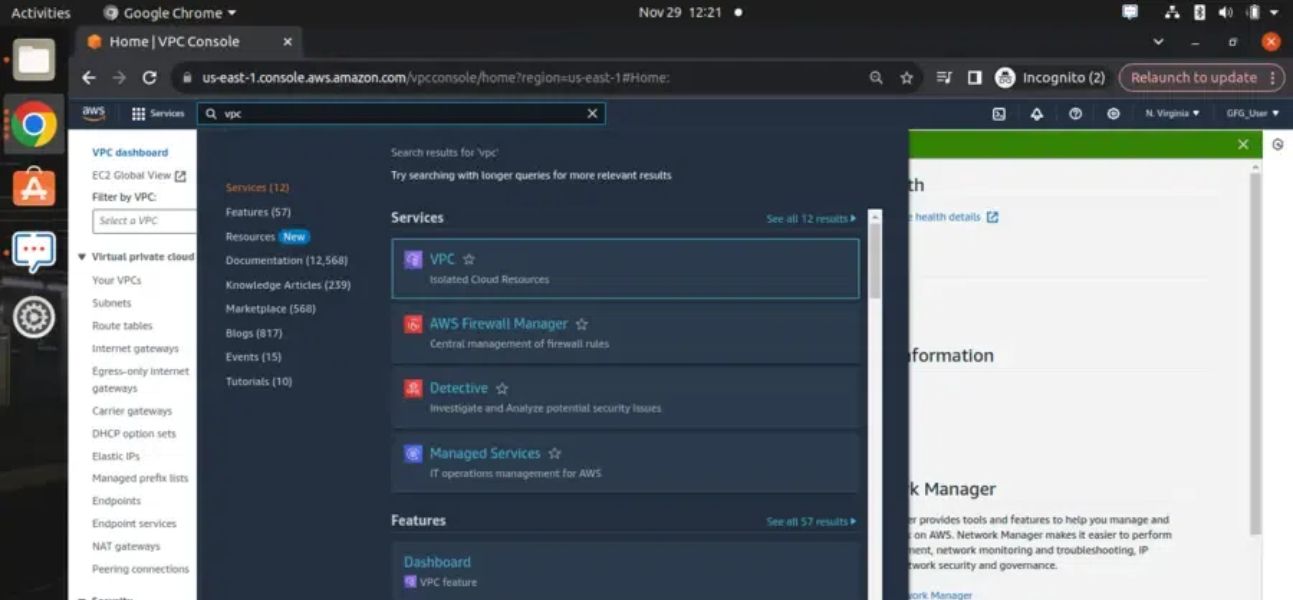This screenshot has height=600, width=1293.
Task: Click the Select a VPC filter field
Action: 143,221
